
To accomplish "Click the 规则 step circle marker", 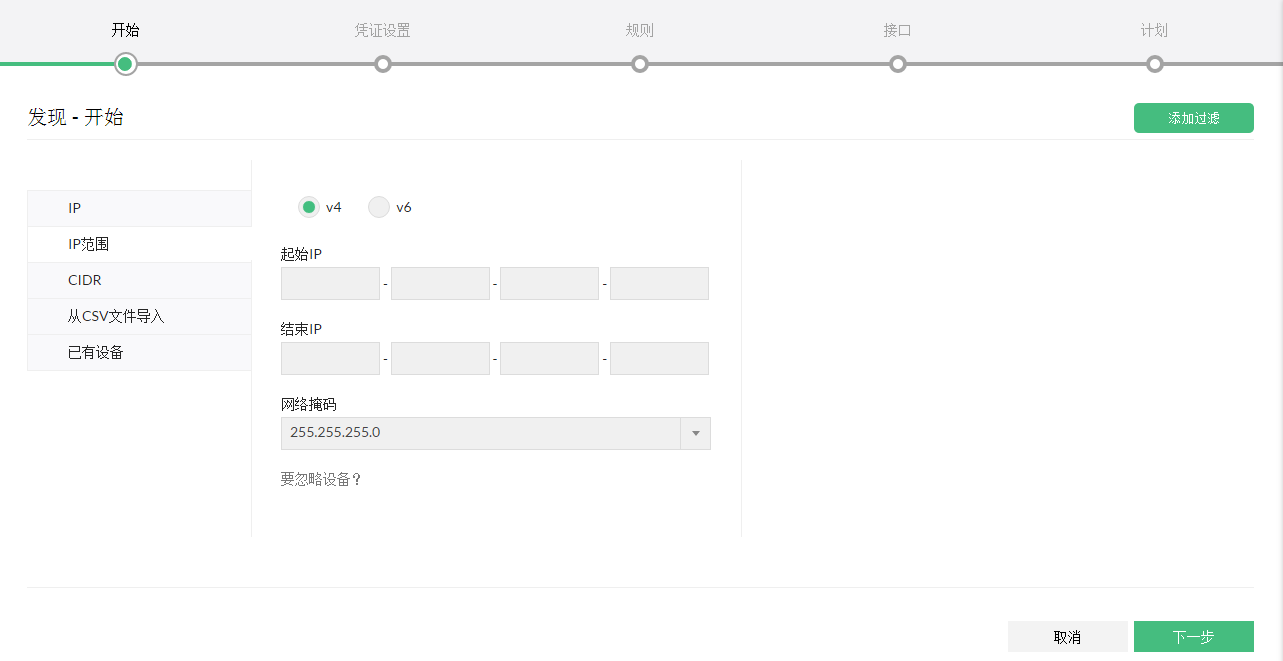I will (640, 64).
